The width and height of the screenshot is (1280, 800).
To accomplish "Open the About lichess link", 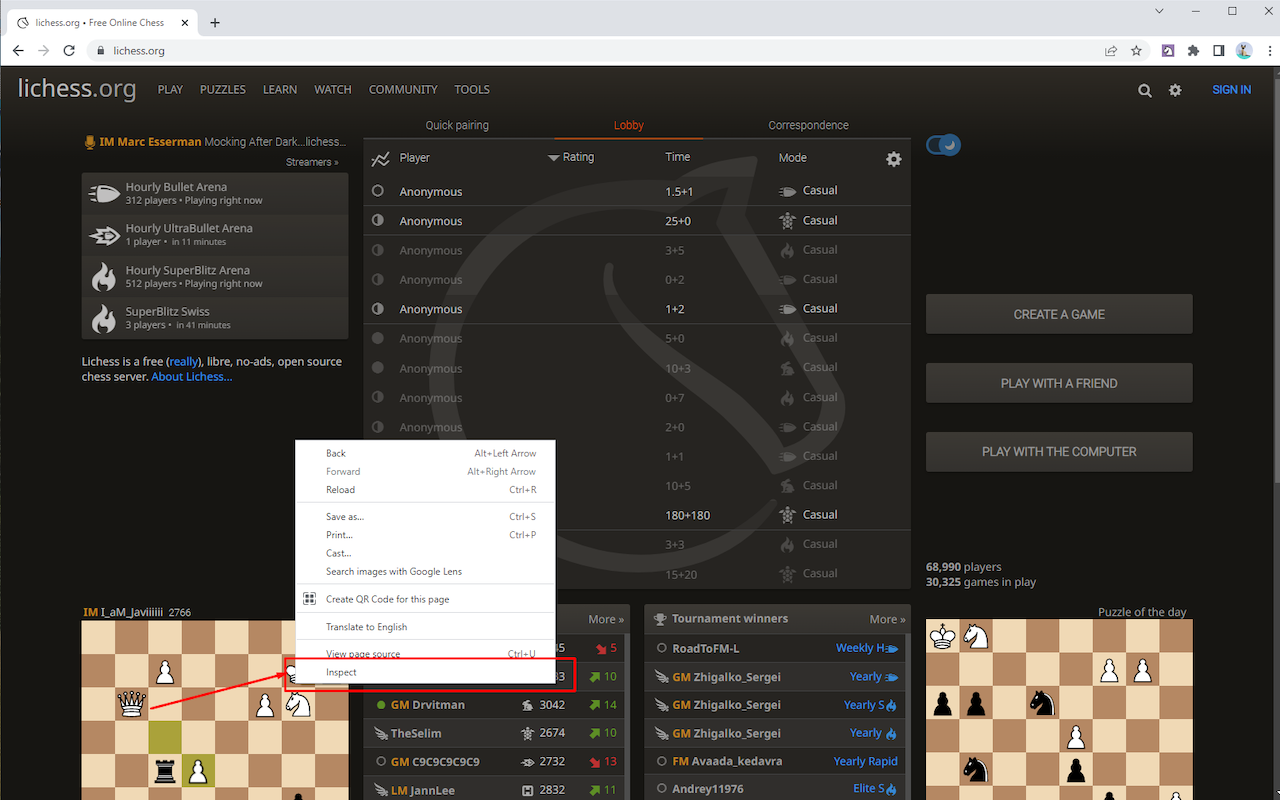I will point(191,376).
